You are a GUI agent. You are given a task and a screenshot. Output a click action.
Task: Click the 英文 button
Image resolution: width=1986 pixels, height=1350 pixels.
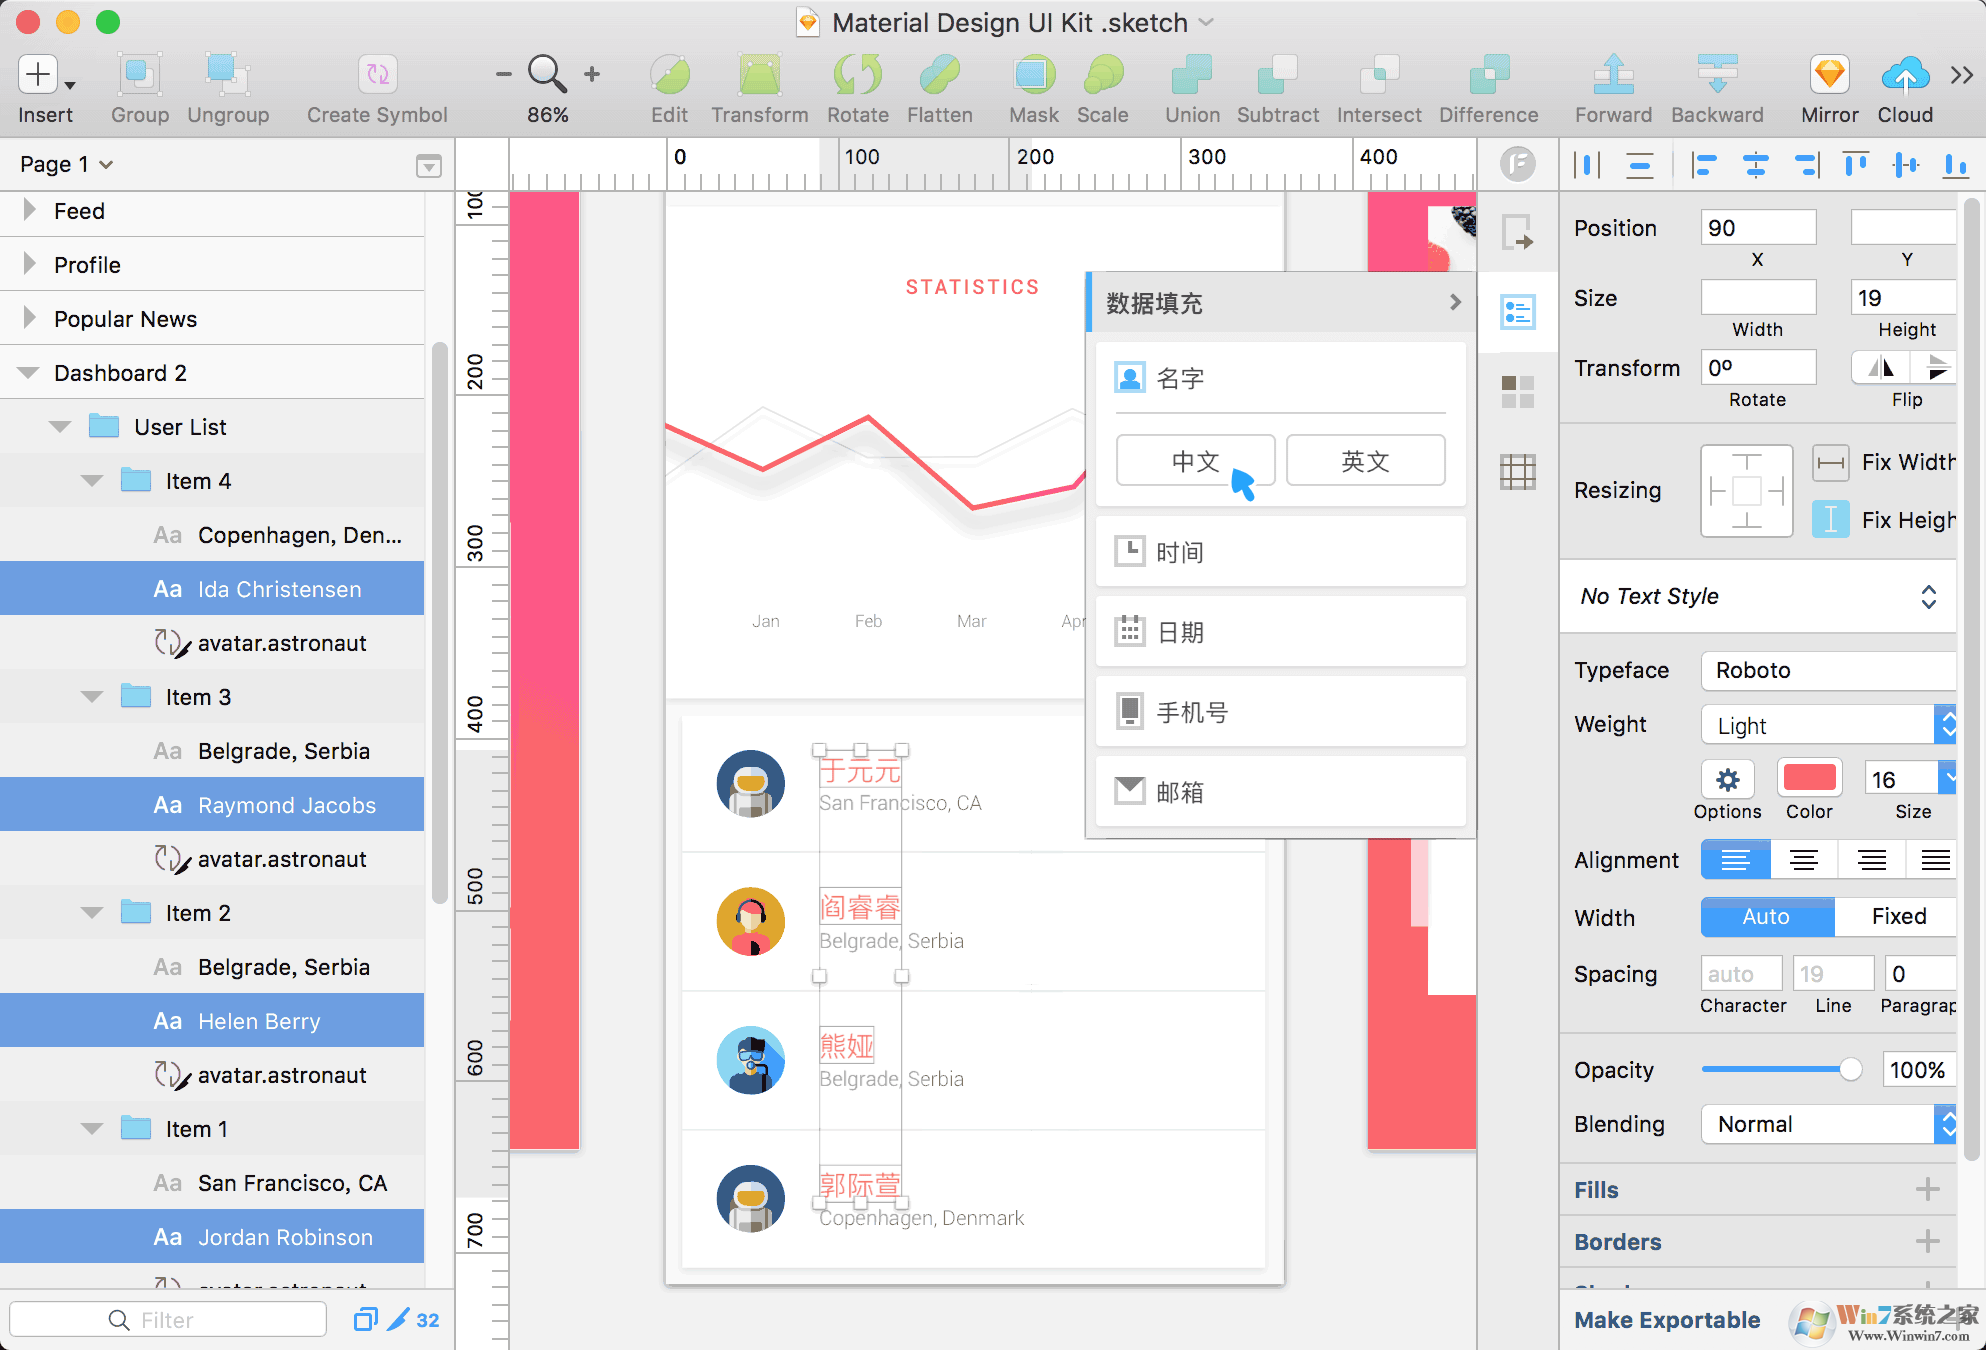coord(1365,461)
